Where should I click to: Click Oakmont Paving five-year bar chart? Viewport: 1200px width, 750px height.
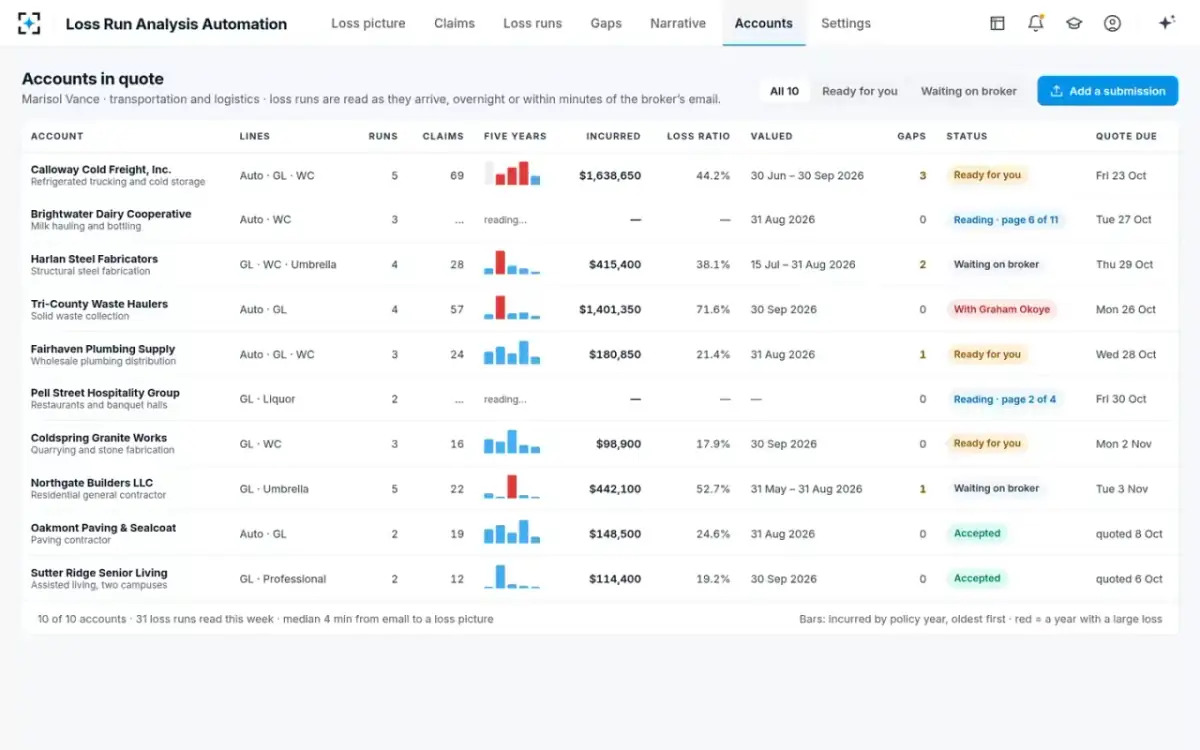click(513, 531)
